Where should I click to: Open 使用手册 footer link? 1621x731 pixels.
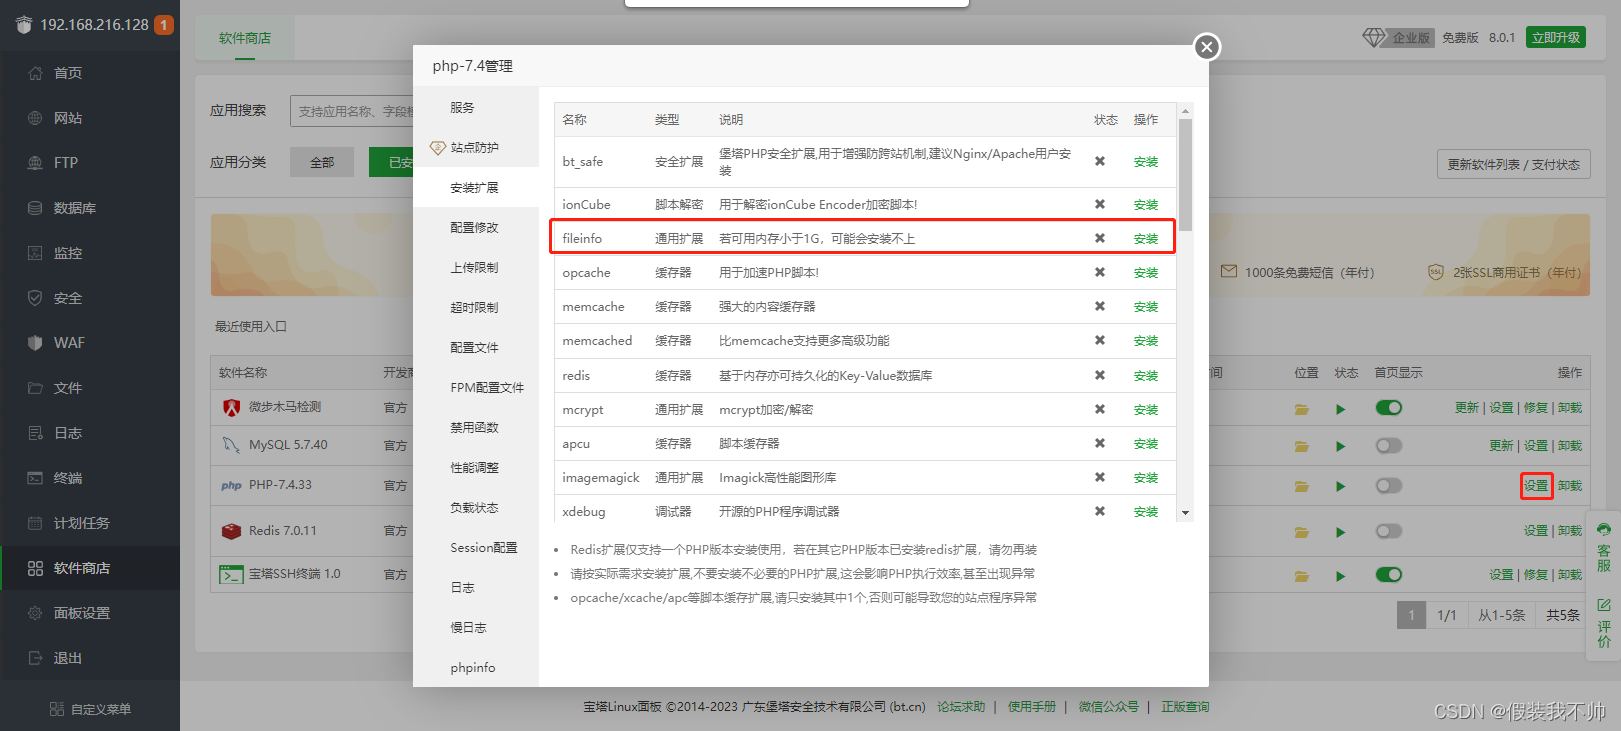(1032, 707)
